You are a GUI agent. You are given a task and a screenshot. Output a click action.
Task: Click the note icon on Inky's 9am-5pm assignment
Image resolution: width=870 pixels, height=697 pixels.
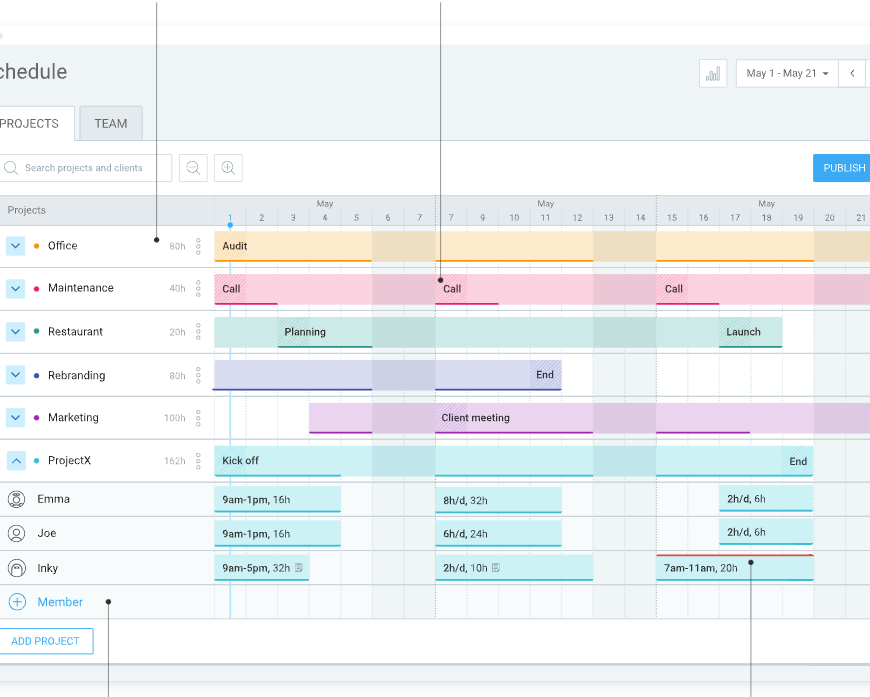click(x=299, y=568)
